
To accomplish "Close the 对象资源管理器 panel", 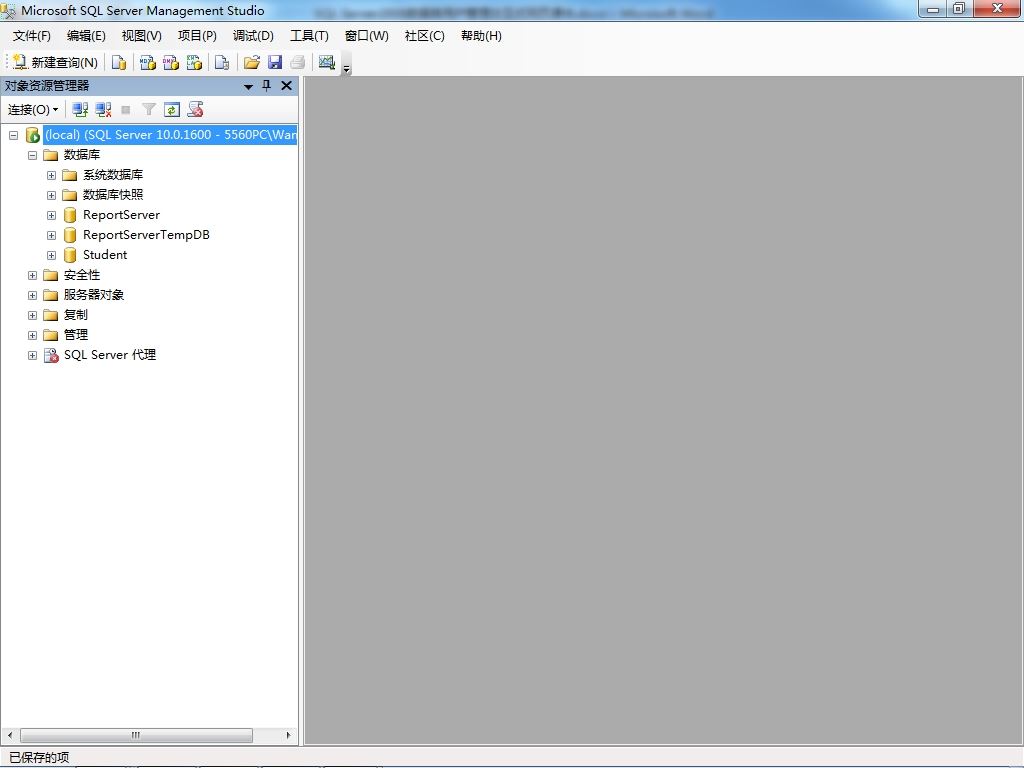I will coord(286,86).
